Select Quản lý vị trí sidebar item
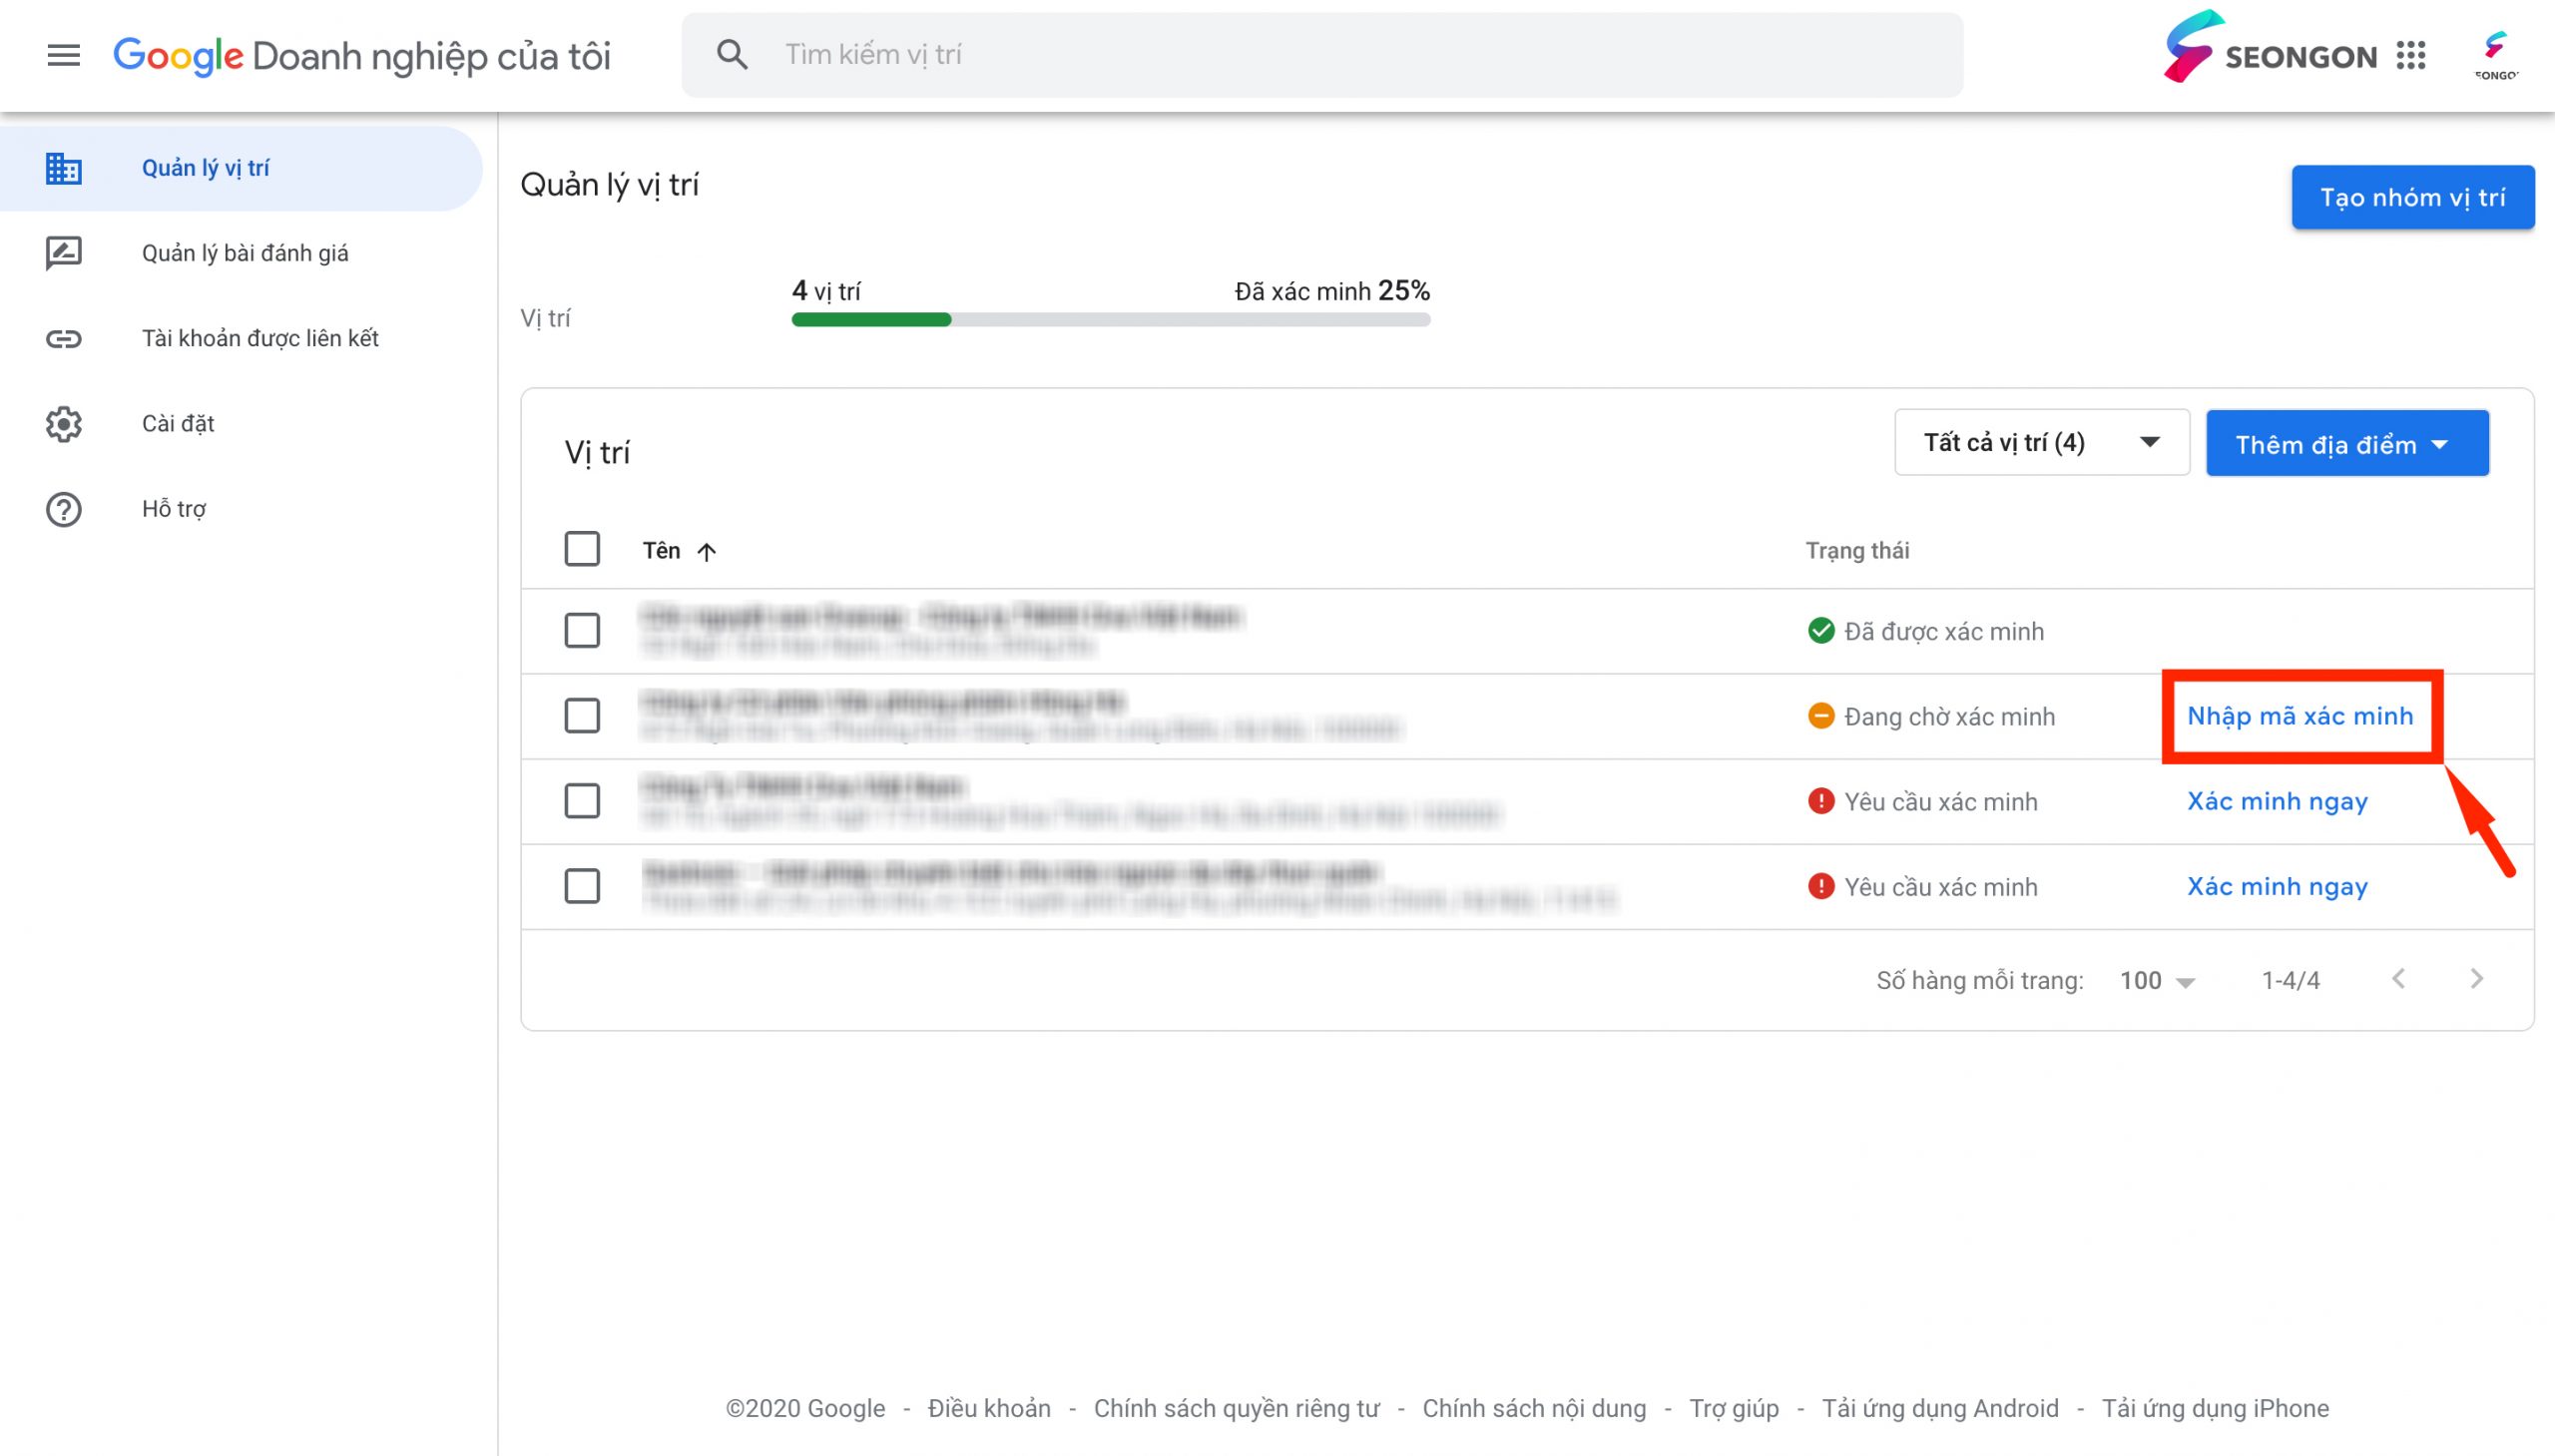Screen dimensions: 2555x1456 (241, 168)
